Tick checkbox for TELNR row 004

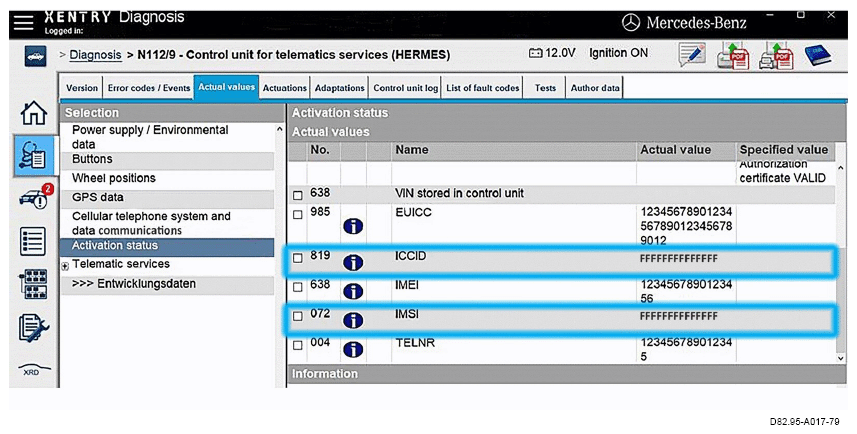(x=298, y=345)
